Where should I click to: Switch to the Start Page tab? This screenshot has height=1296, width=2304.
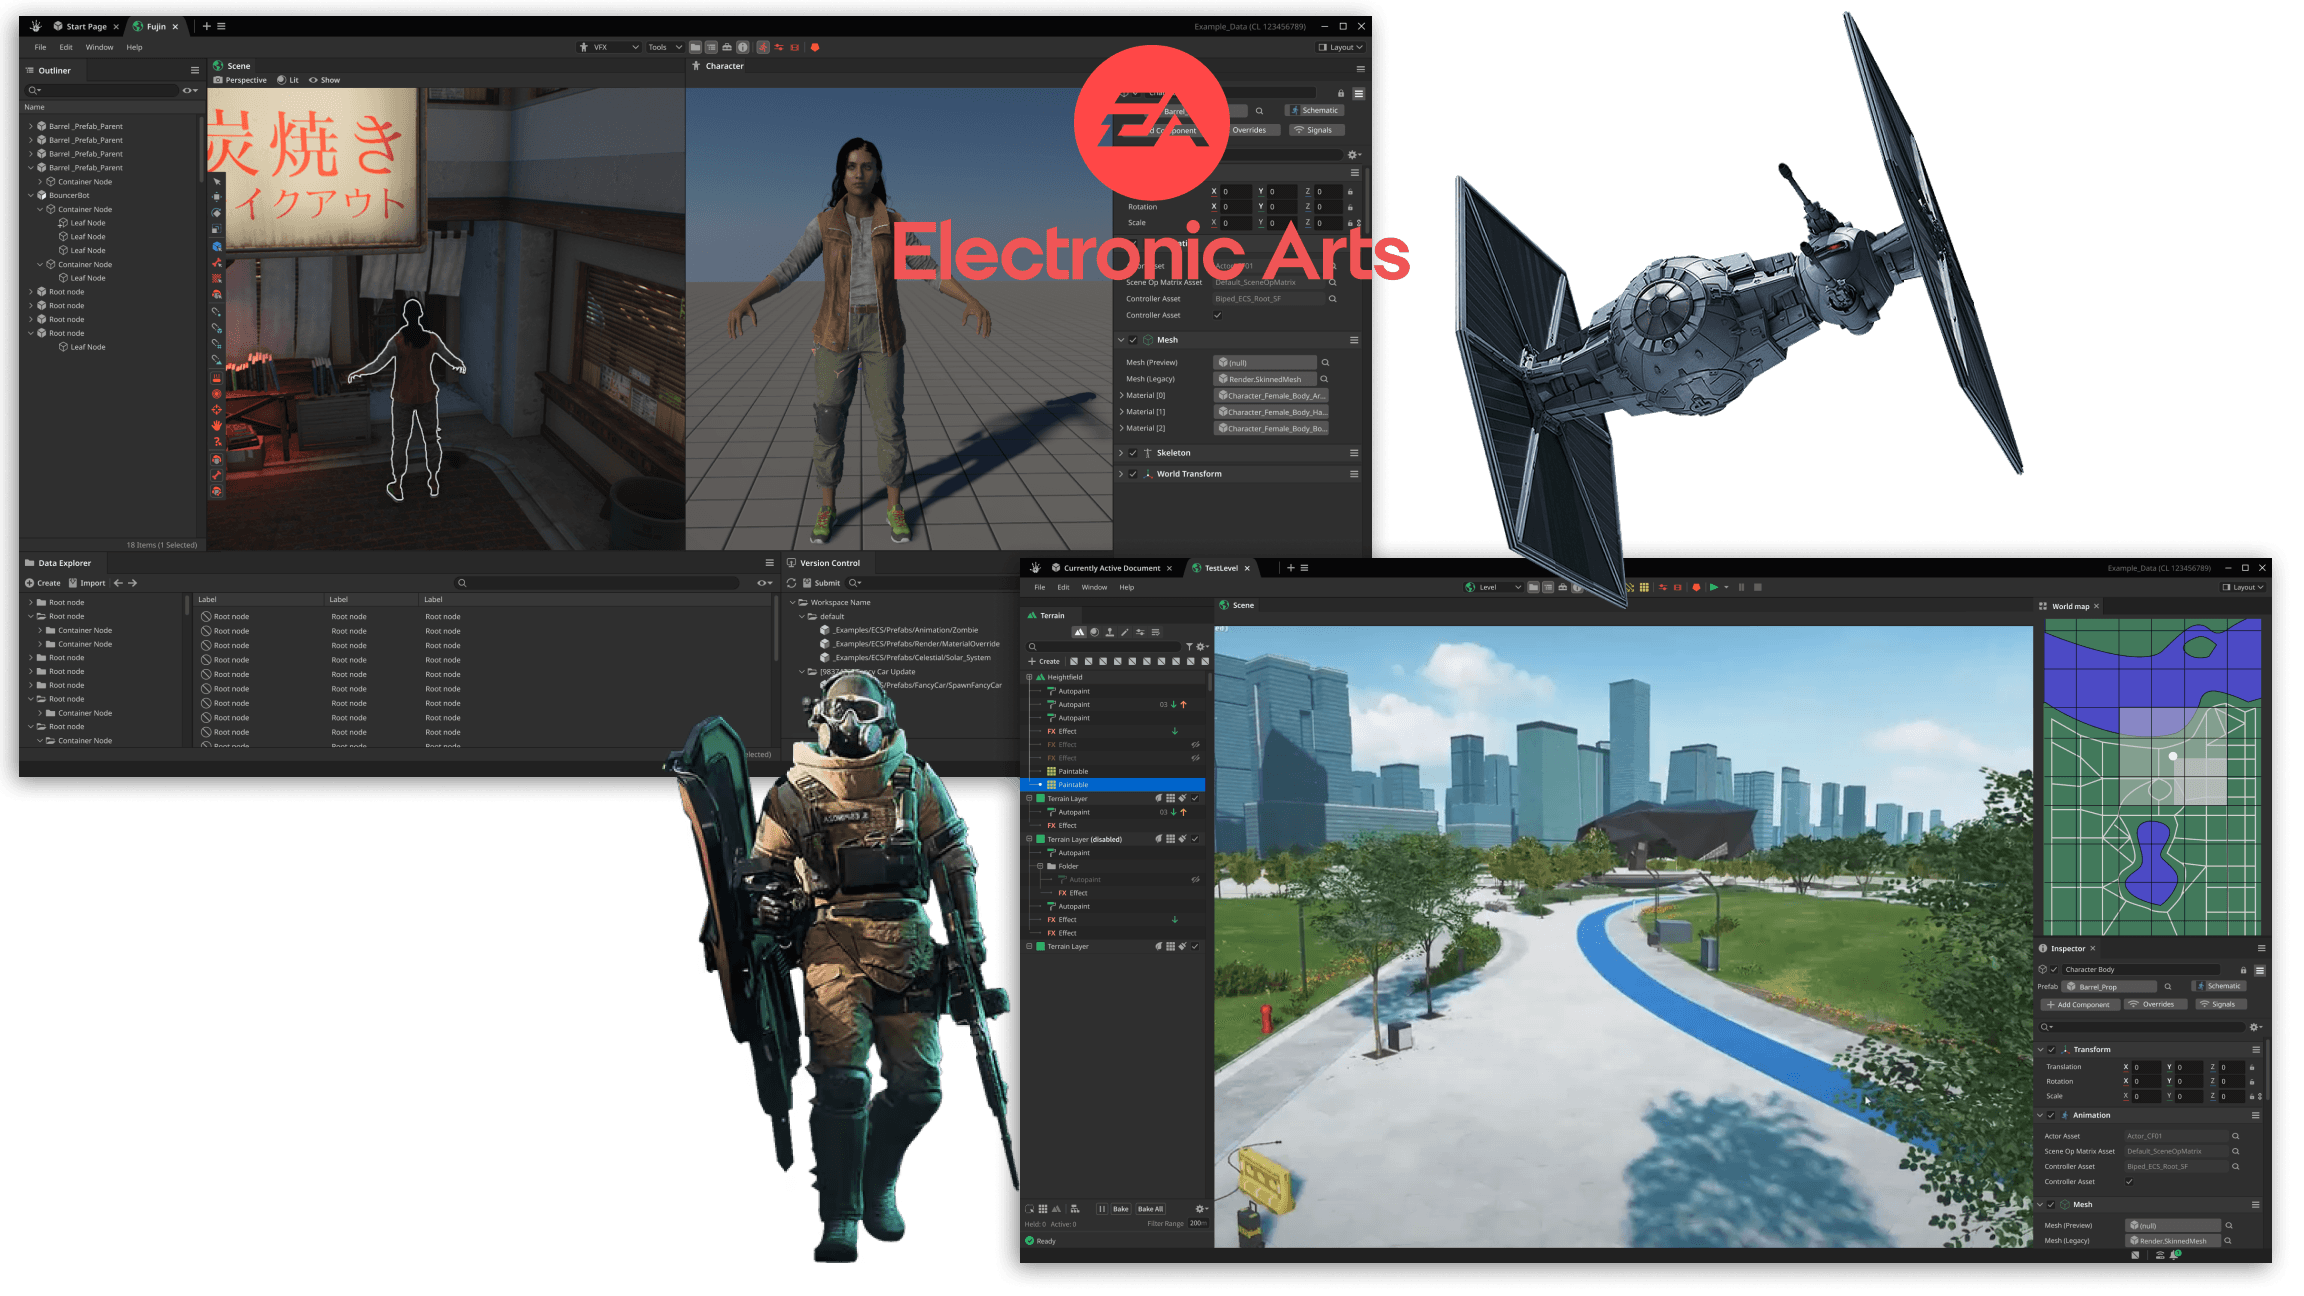click(86, 26)
